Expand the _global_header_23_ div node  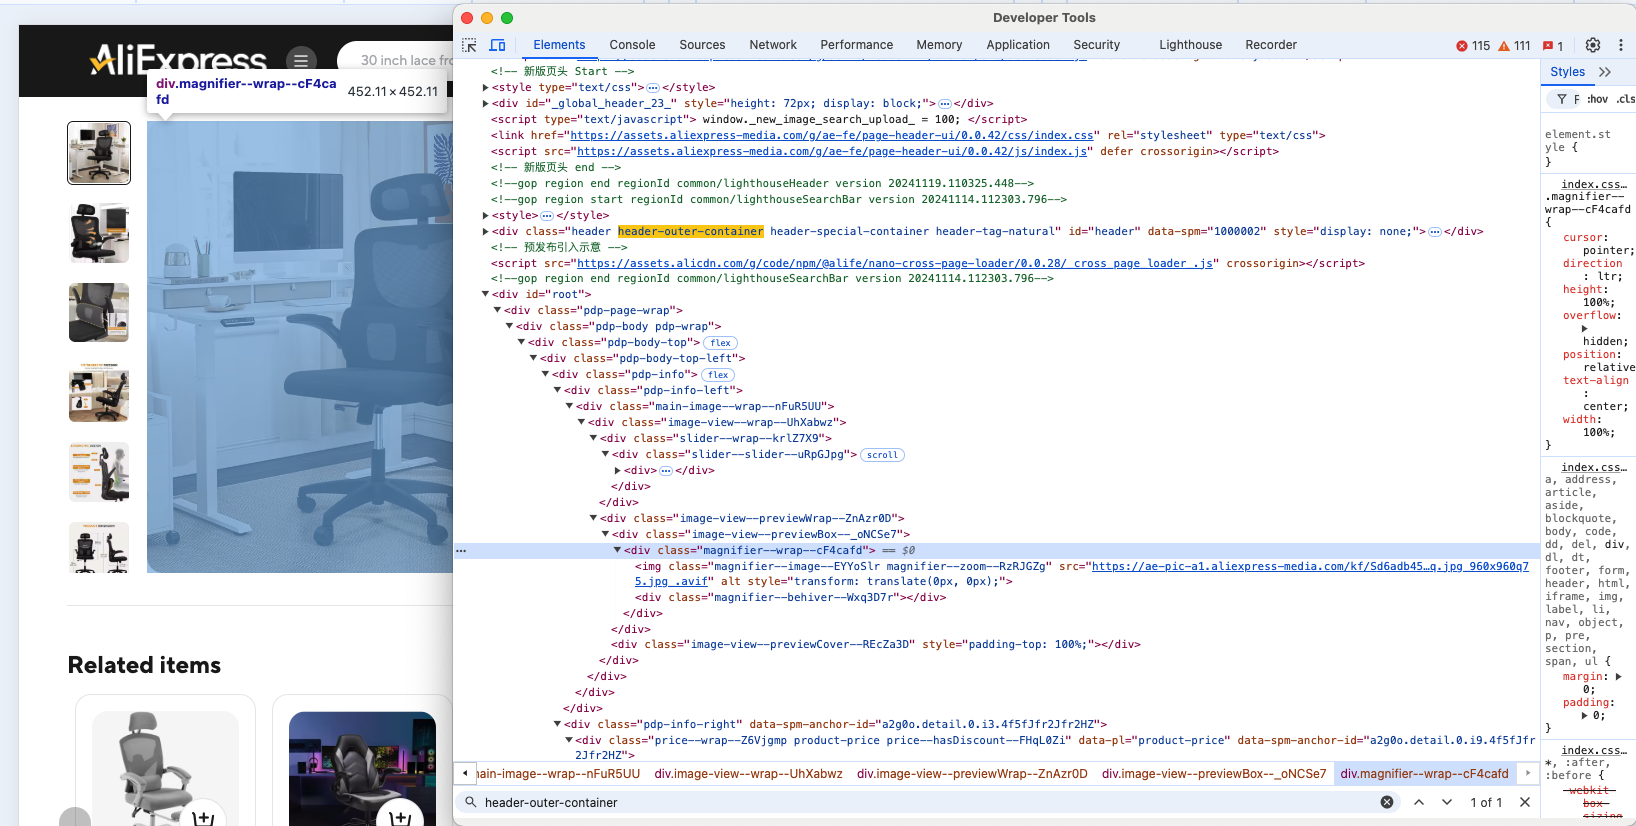[486, 104]
